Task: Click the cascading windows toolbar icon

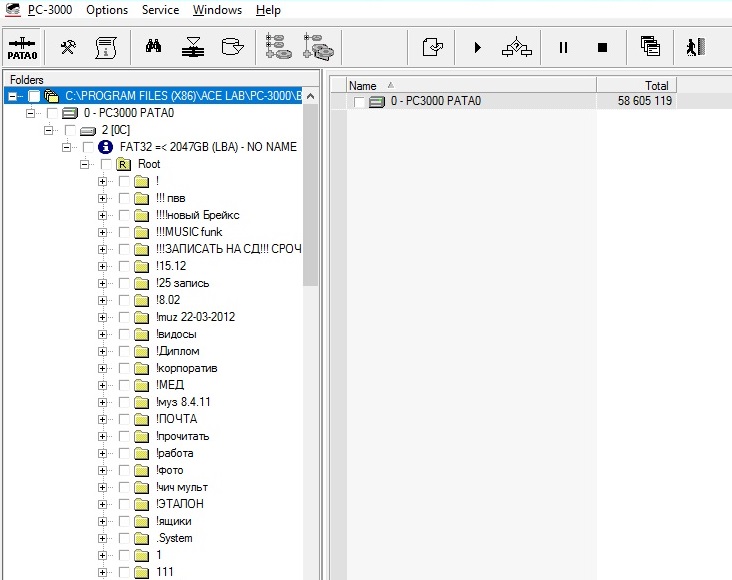Action: [x=650, y=47]
